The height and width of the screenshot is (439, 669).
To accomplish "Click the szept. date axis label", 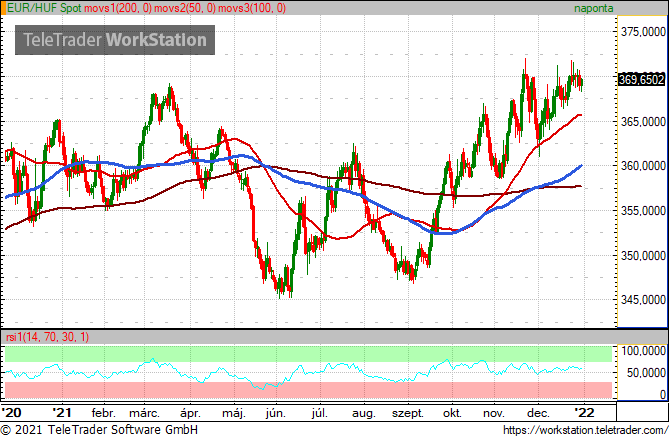I will pos(408,413).
